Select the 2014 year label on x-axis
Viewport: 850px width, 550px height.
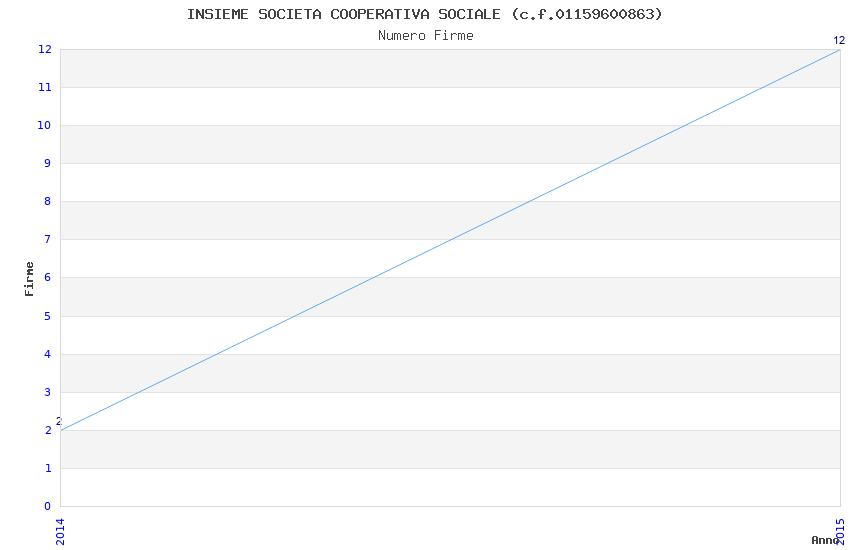60,532
